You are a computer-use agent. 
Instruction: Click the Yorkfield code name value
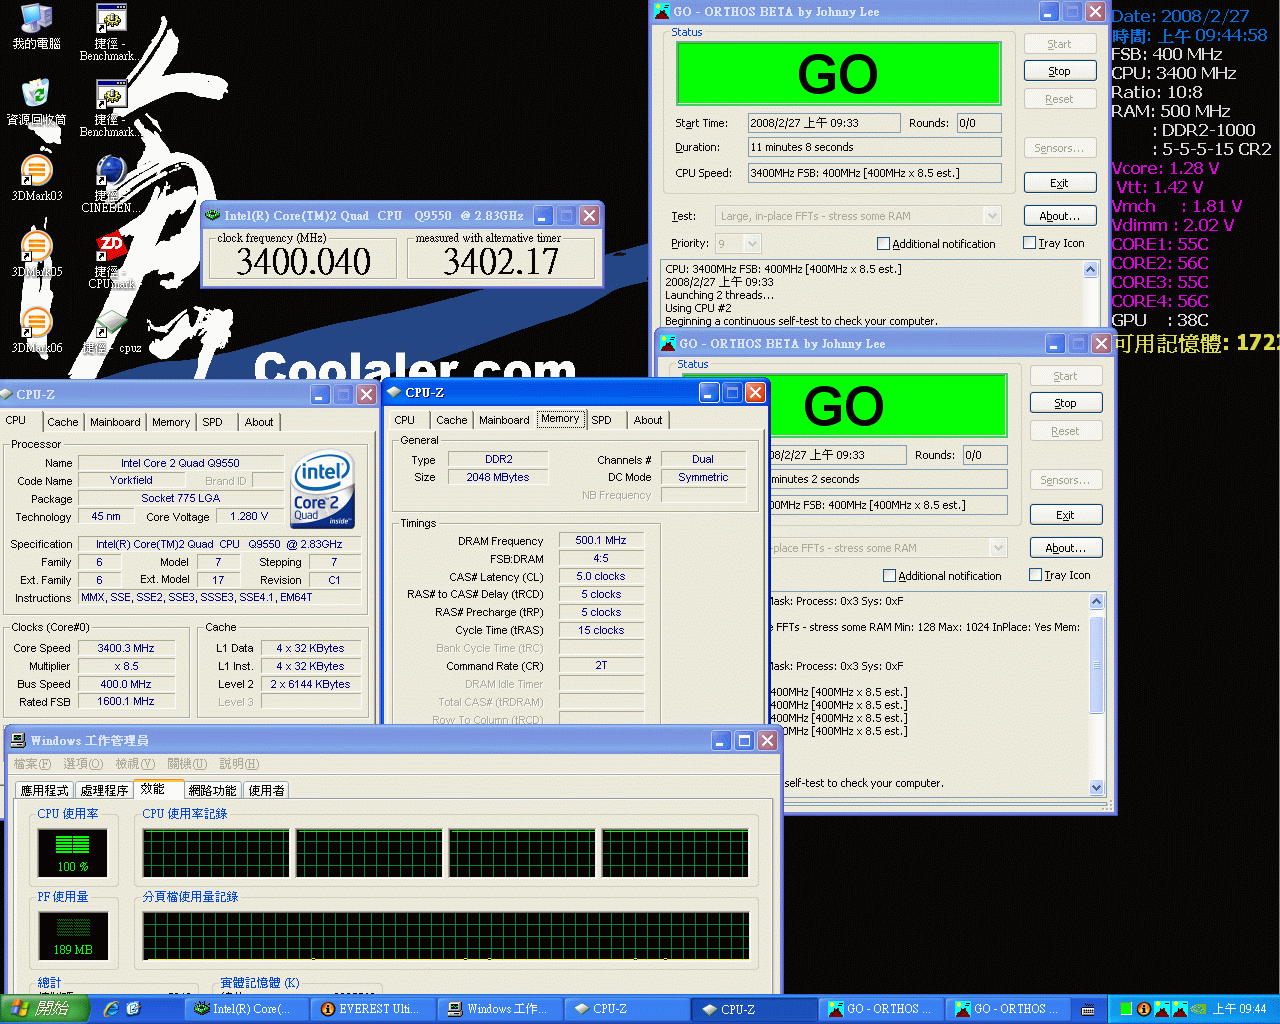click(131, 480)
